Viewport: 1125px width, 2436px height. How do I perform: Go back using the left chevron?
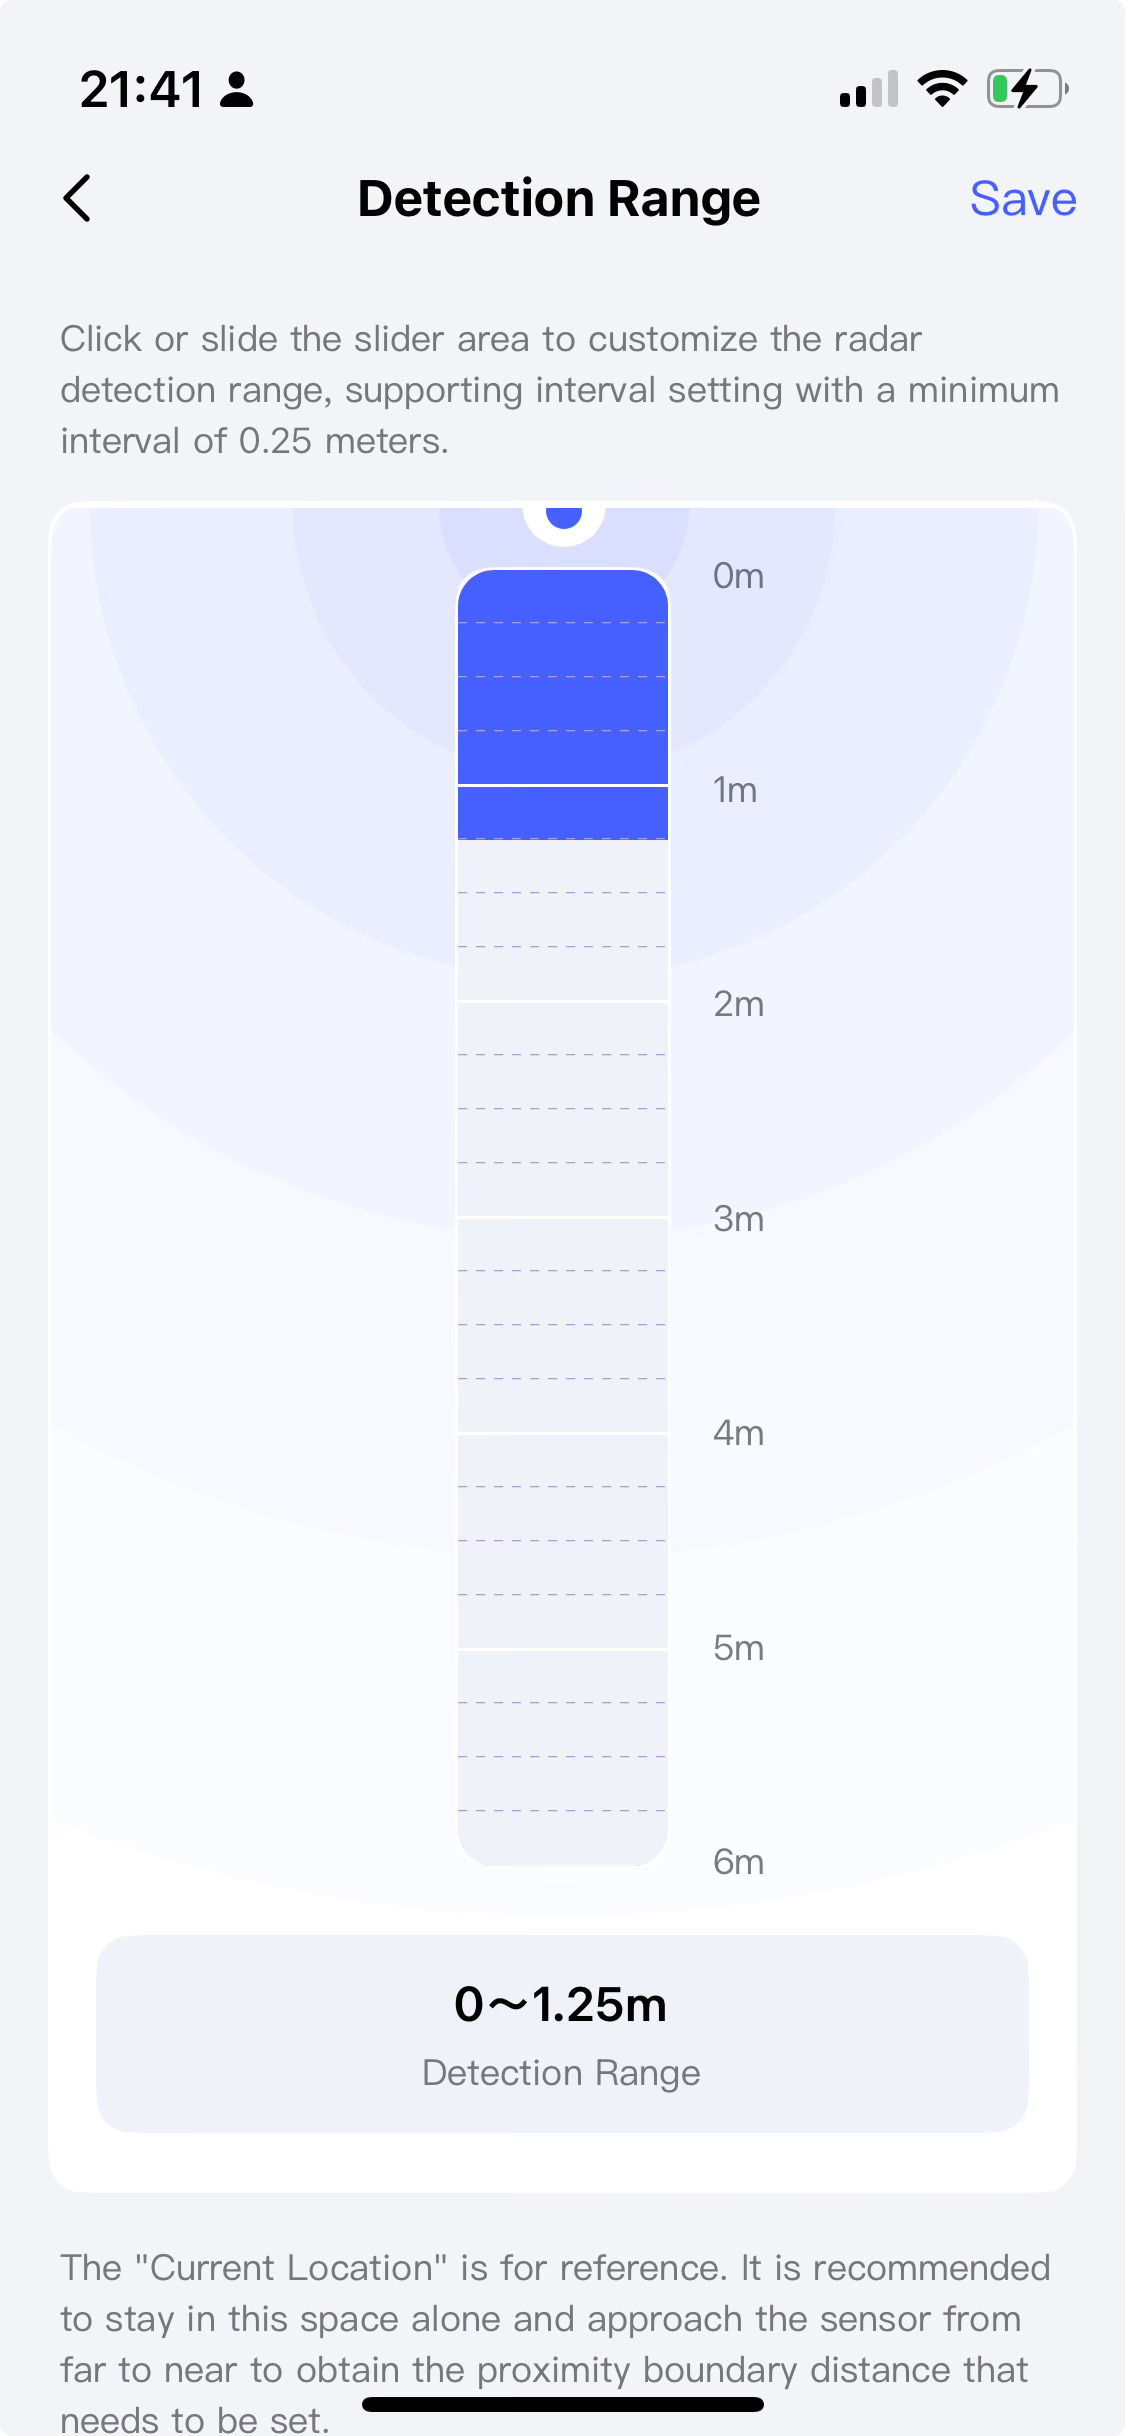[78, 198]
